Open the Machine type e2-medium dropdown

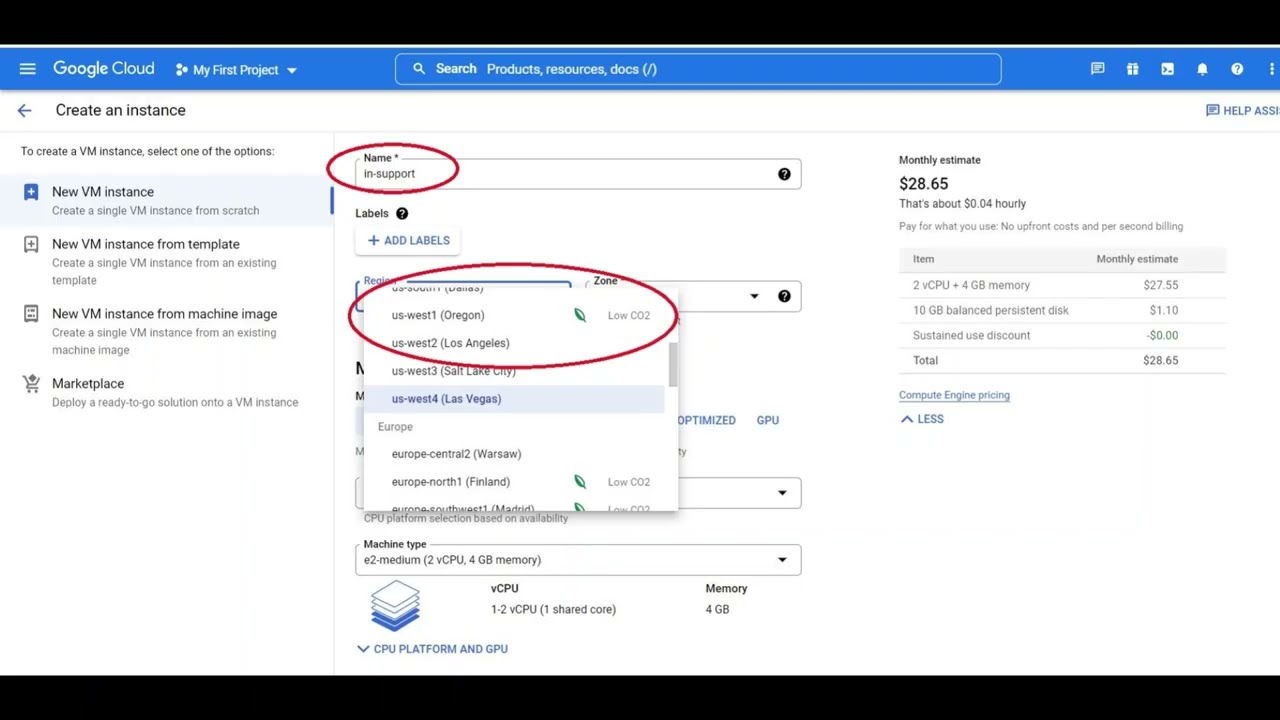point(578,560)
